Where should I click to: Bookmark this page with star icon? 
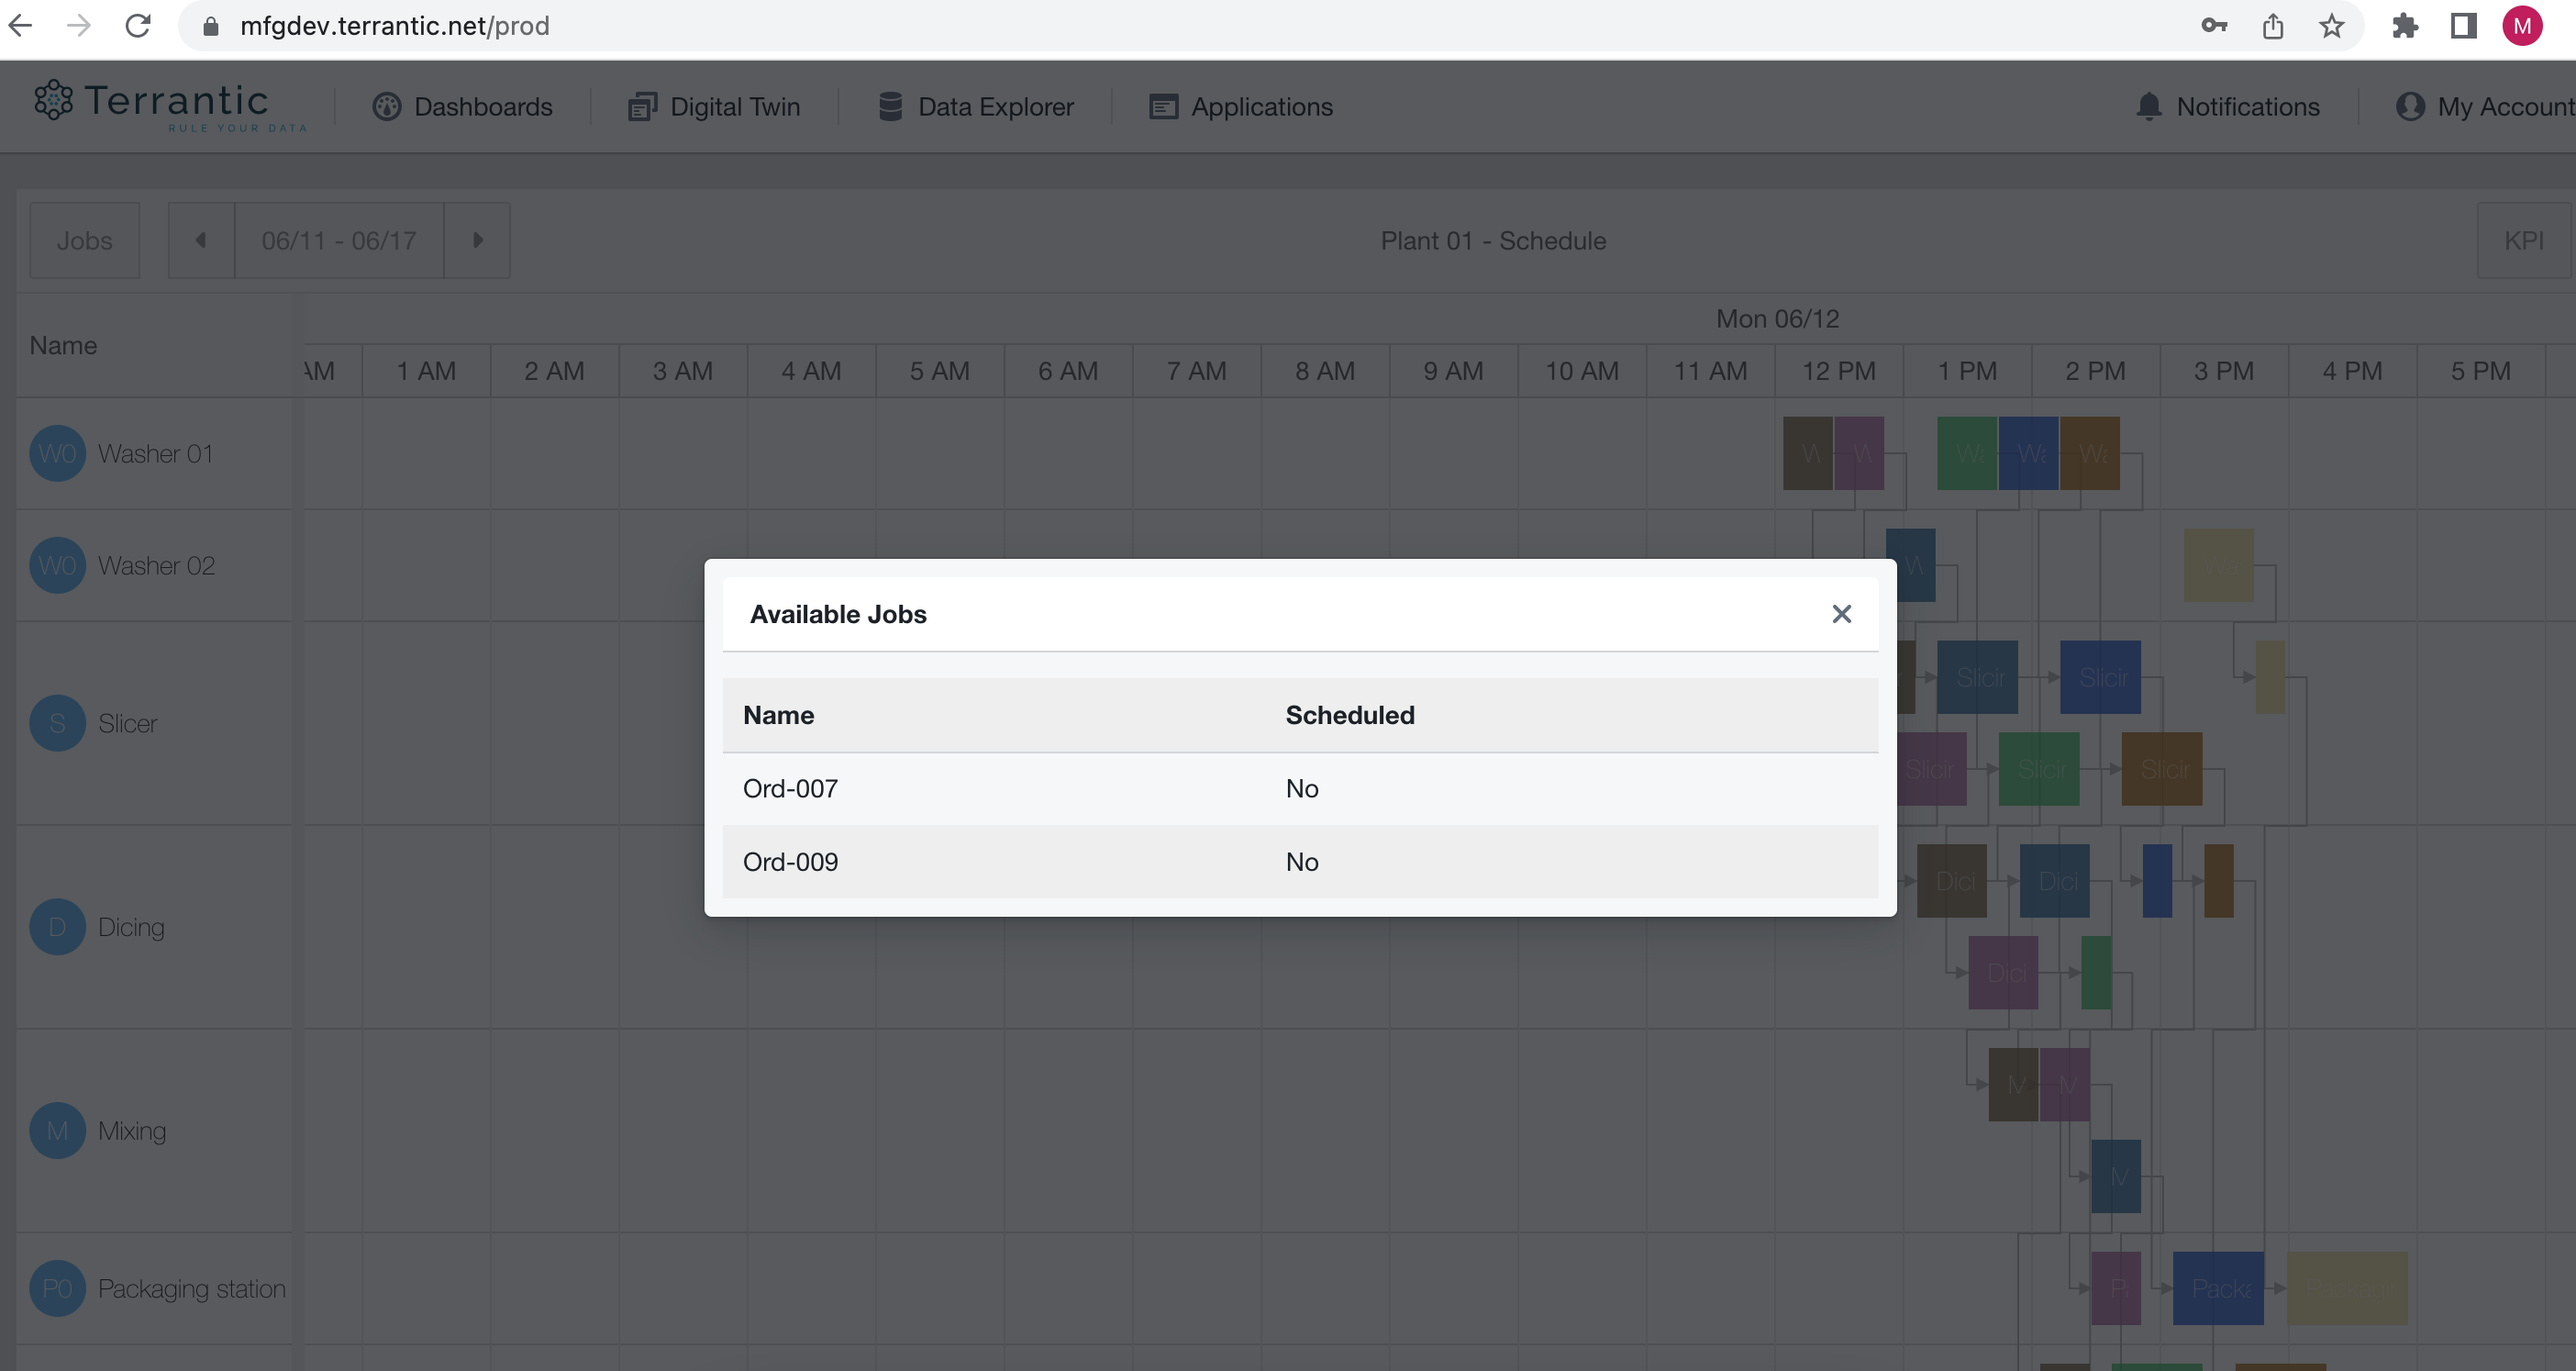(2331, 26)
